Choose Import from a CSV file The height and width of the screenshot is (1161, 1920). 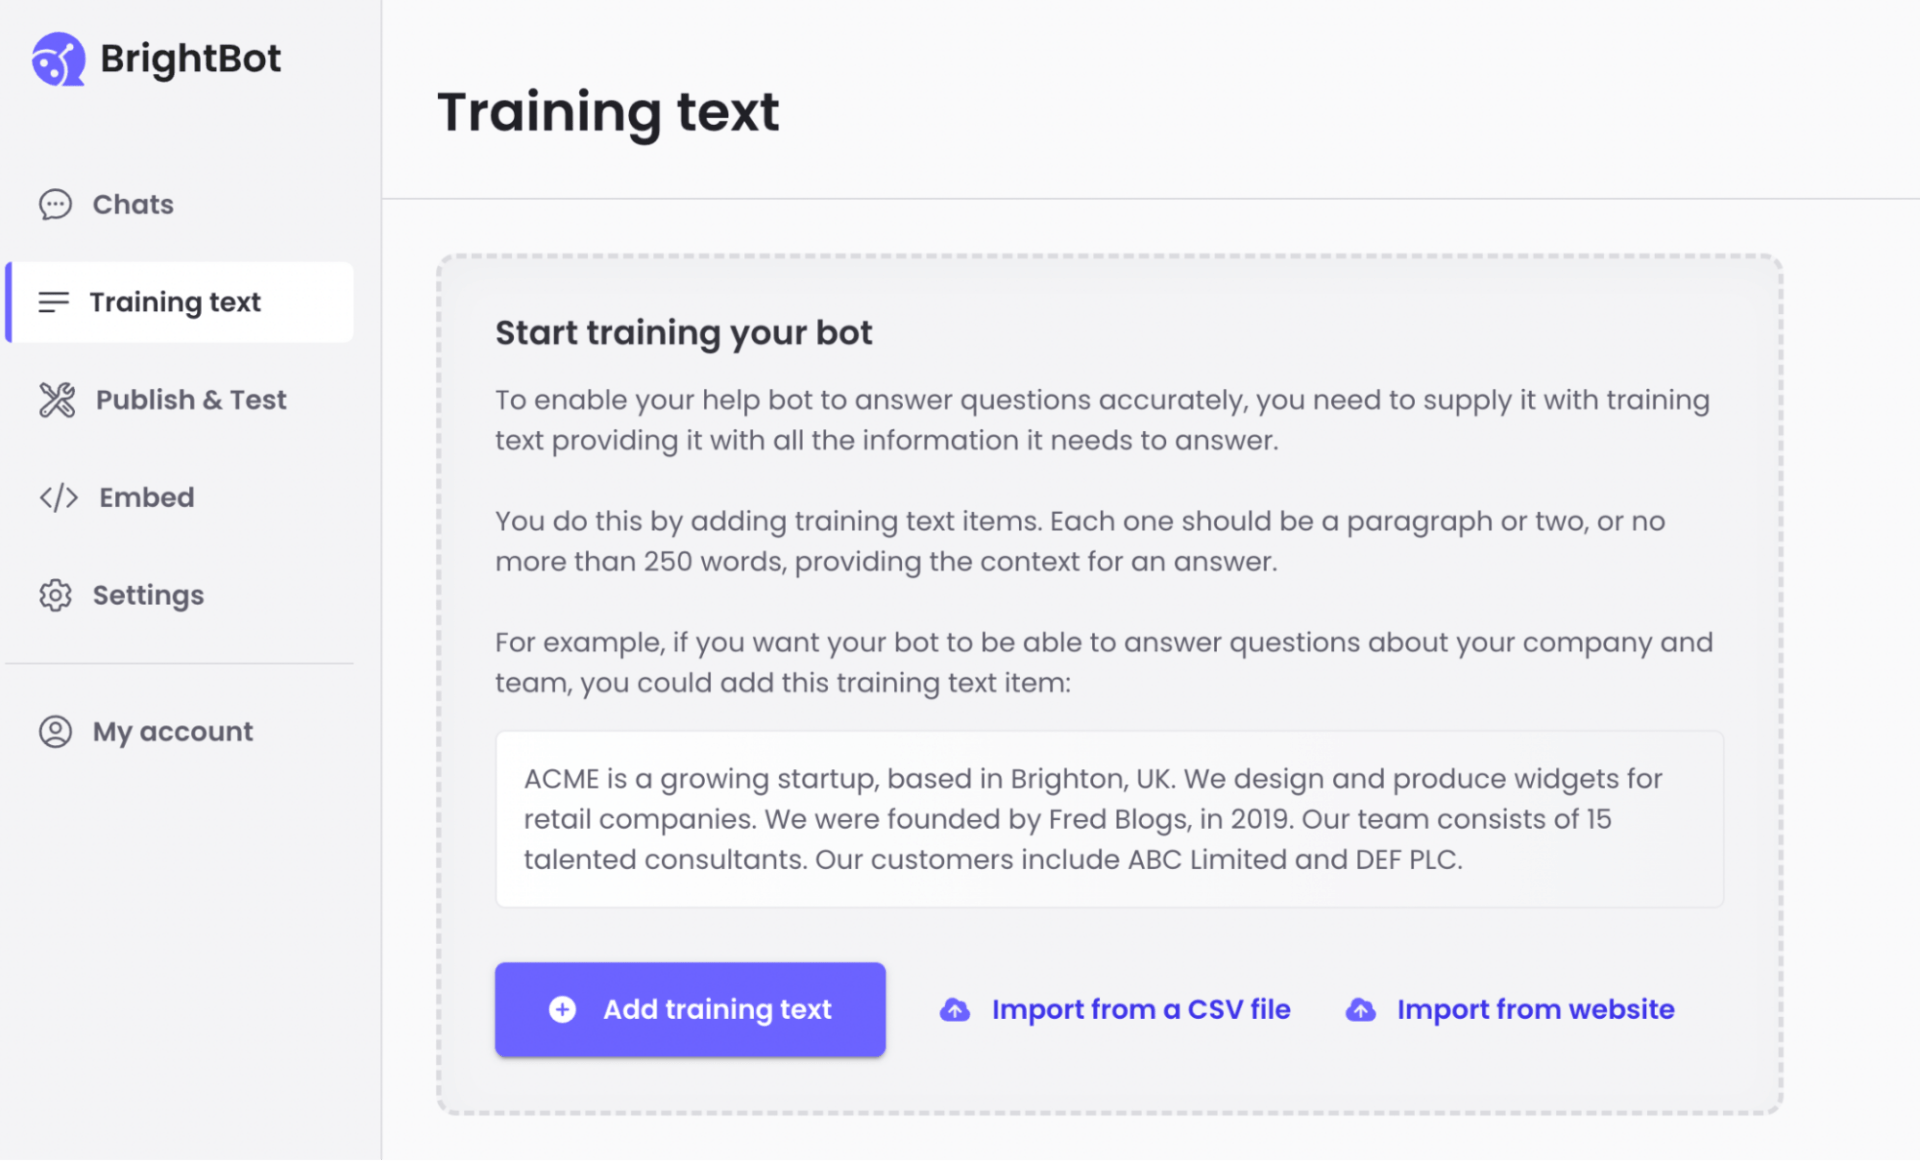click(x=1140, y=1010)
